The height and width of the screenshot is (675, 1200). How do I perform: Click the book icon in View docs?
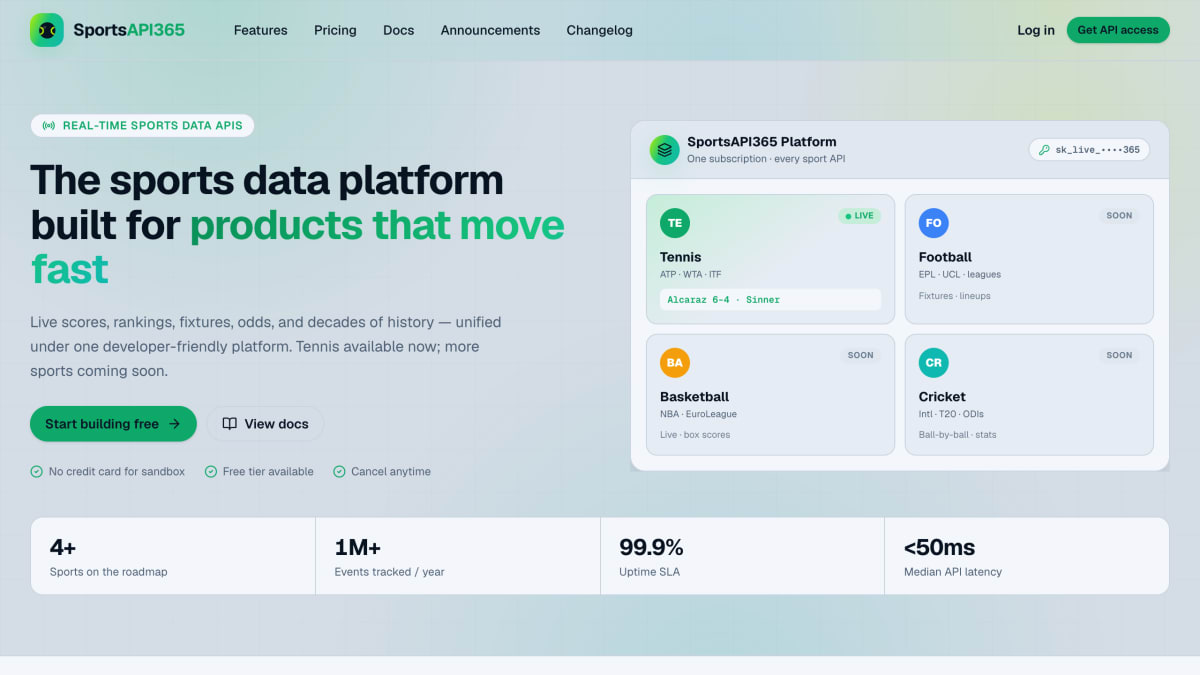click(230, 424)
